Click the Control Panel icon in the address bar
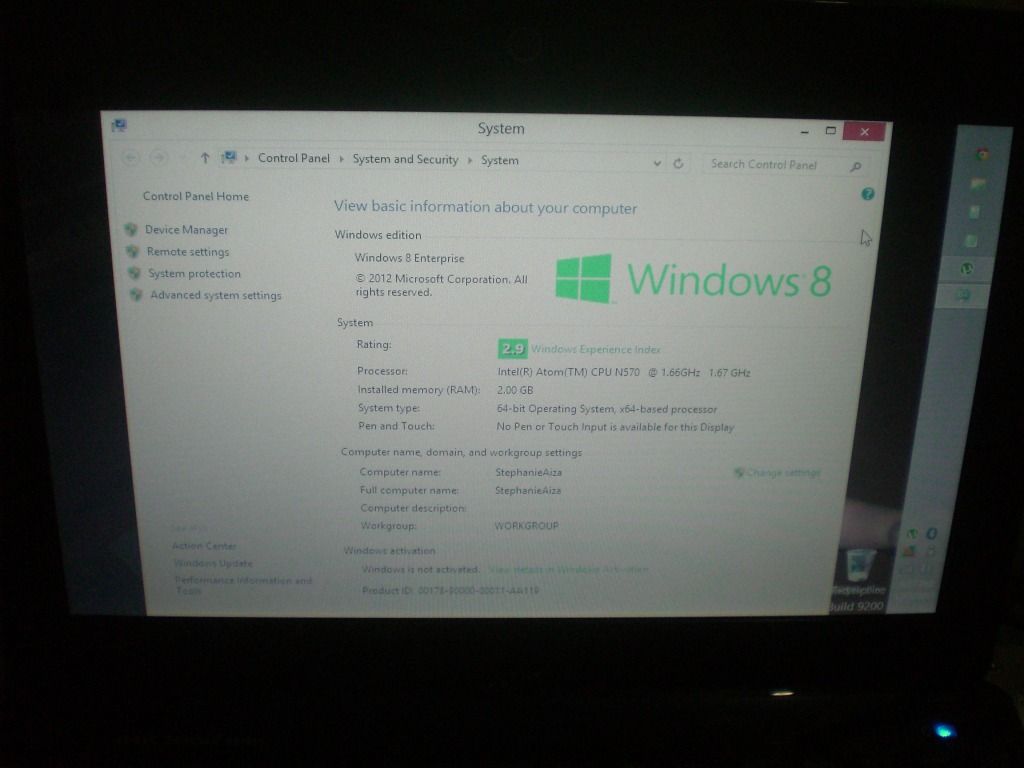Viewport: 1024px width, 768px height. click(229, 157)
